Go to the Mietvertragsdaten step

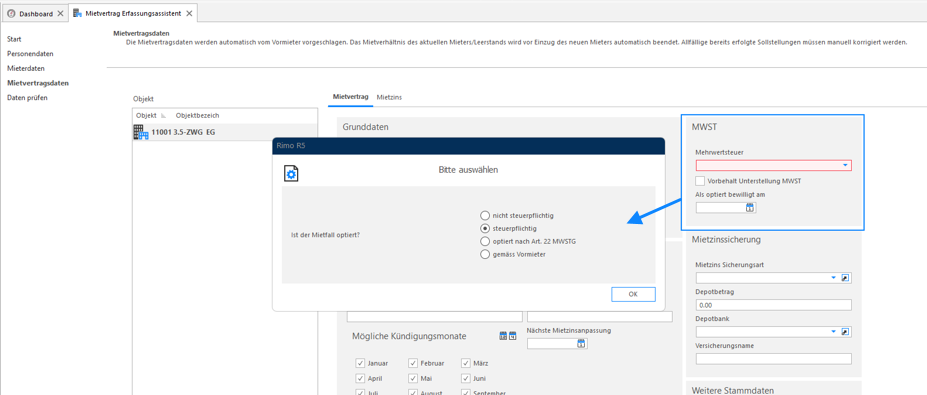coord(38,83)
